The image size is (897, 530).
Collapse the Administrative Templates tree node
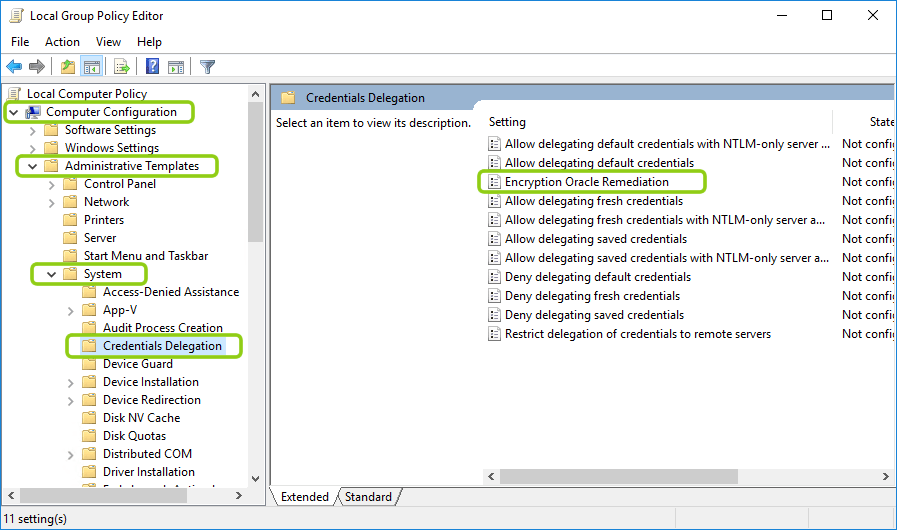(x=32, y=166)
